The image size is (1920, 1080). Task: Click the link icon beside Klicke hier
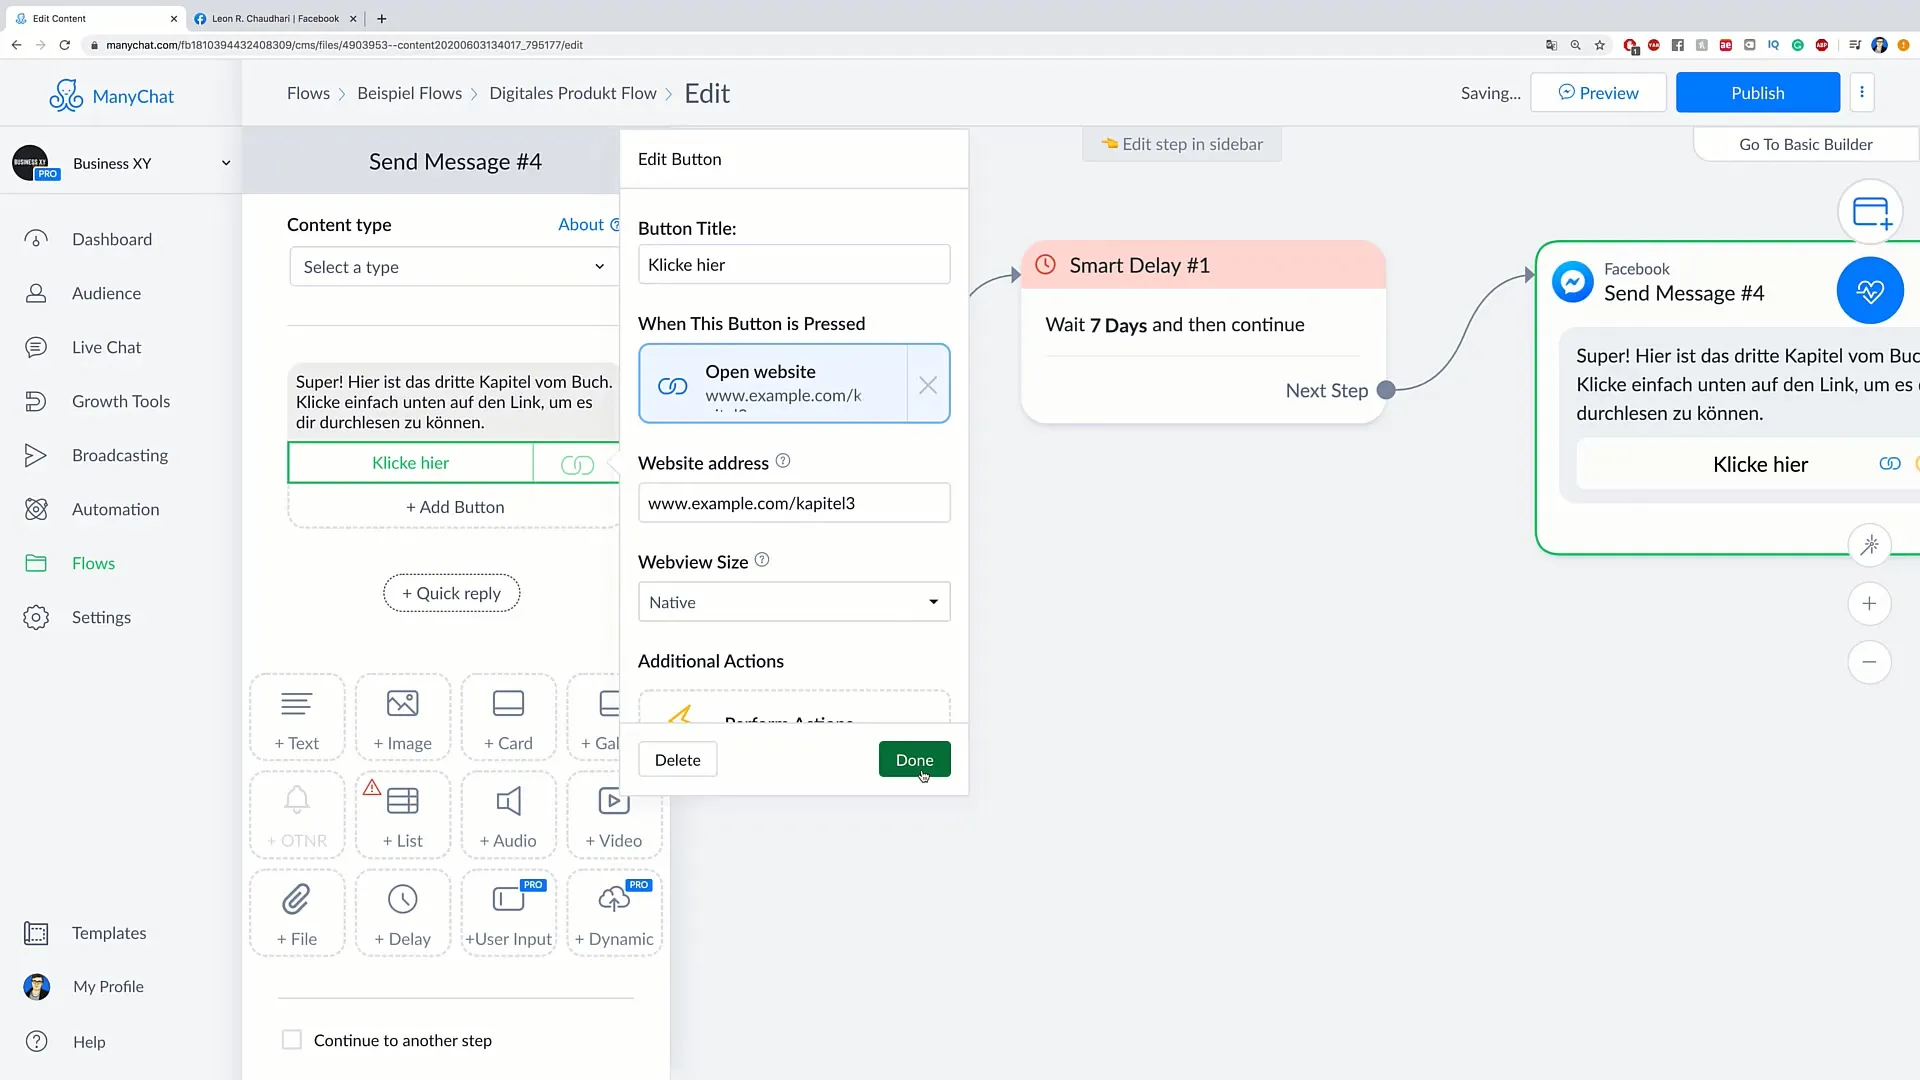coord(577,464)
